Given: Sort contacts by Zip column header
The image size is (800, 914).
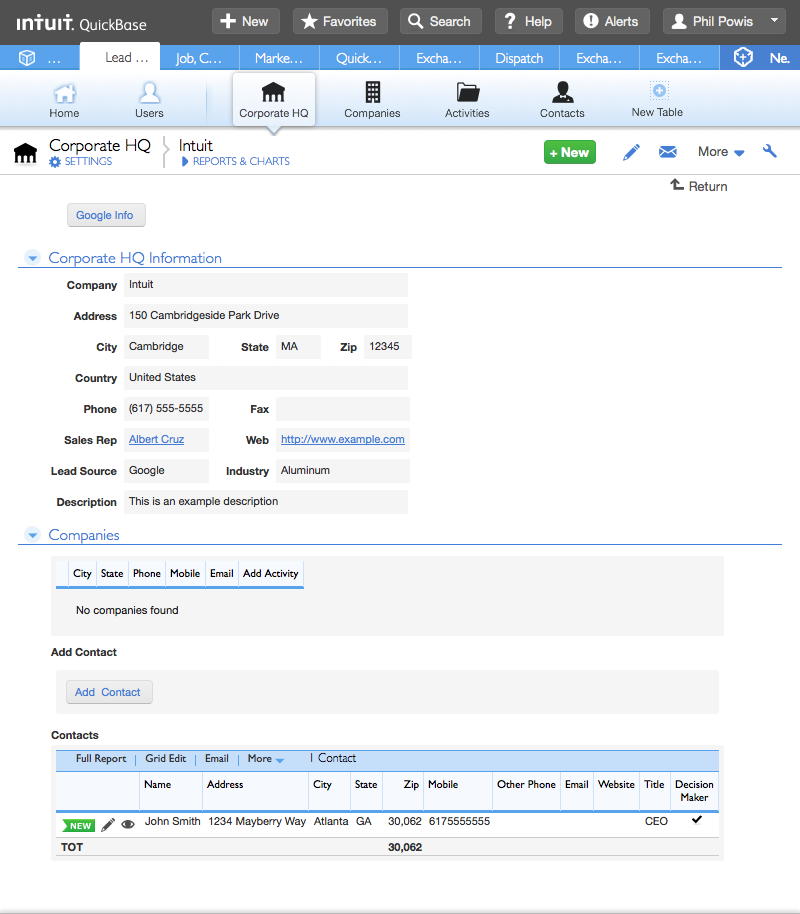Looking at the screenshot, I should [x=411, y=785].
